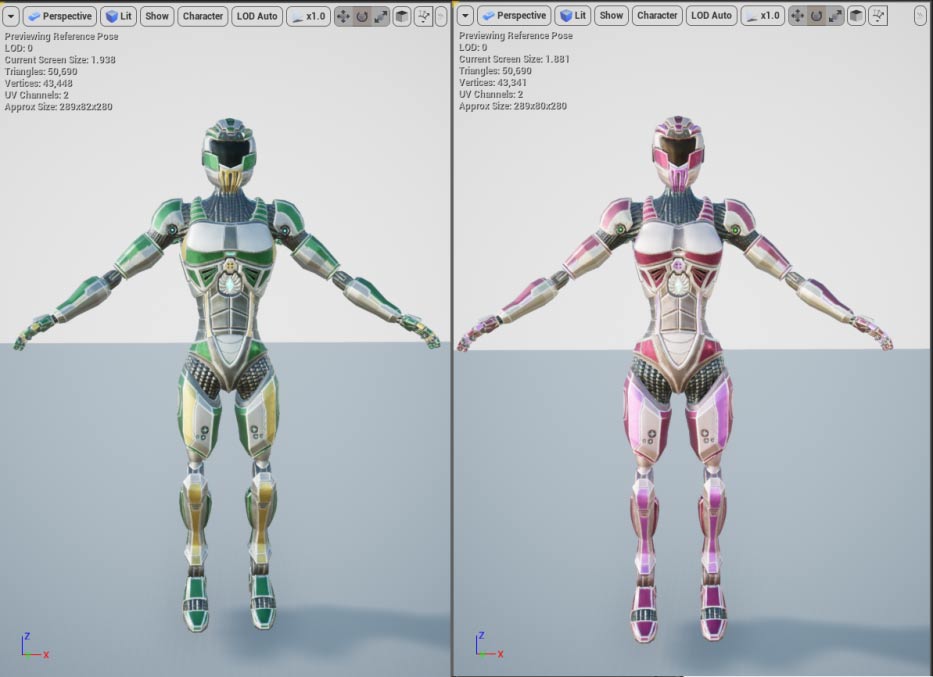Open right viewport options dropdown arrow

[465, 16]
